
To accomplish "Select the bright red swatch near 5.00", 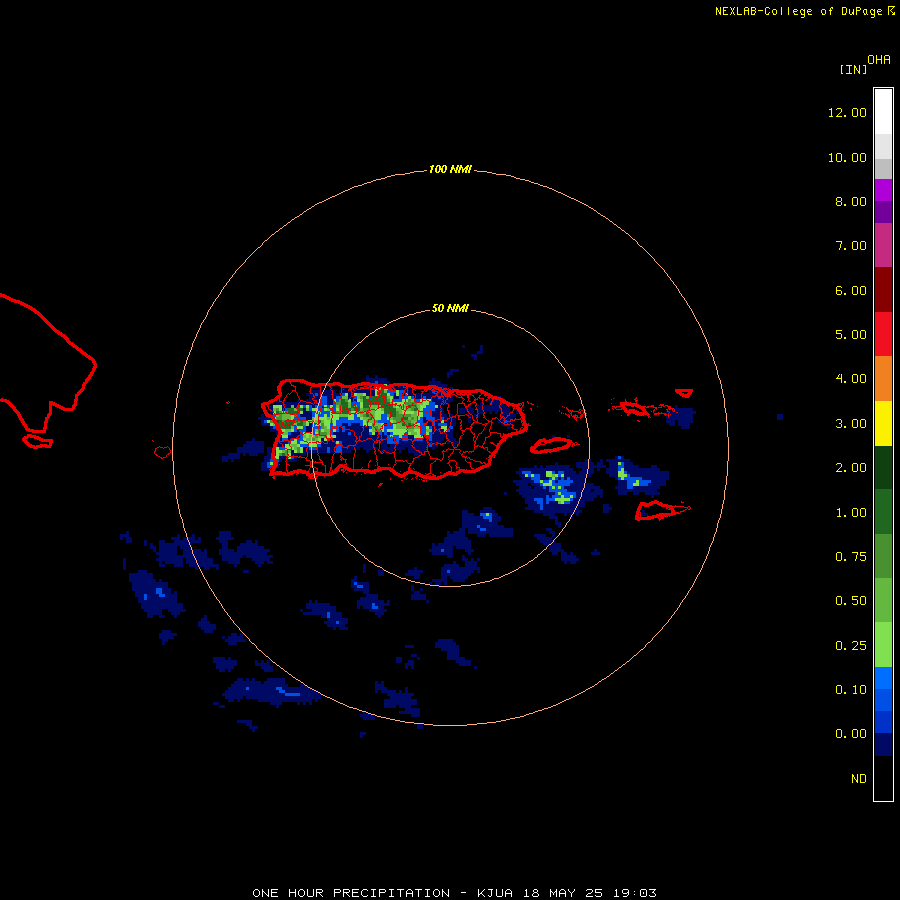I will coord(883,334).
